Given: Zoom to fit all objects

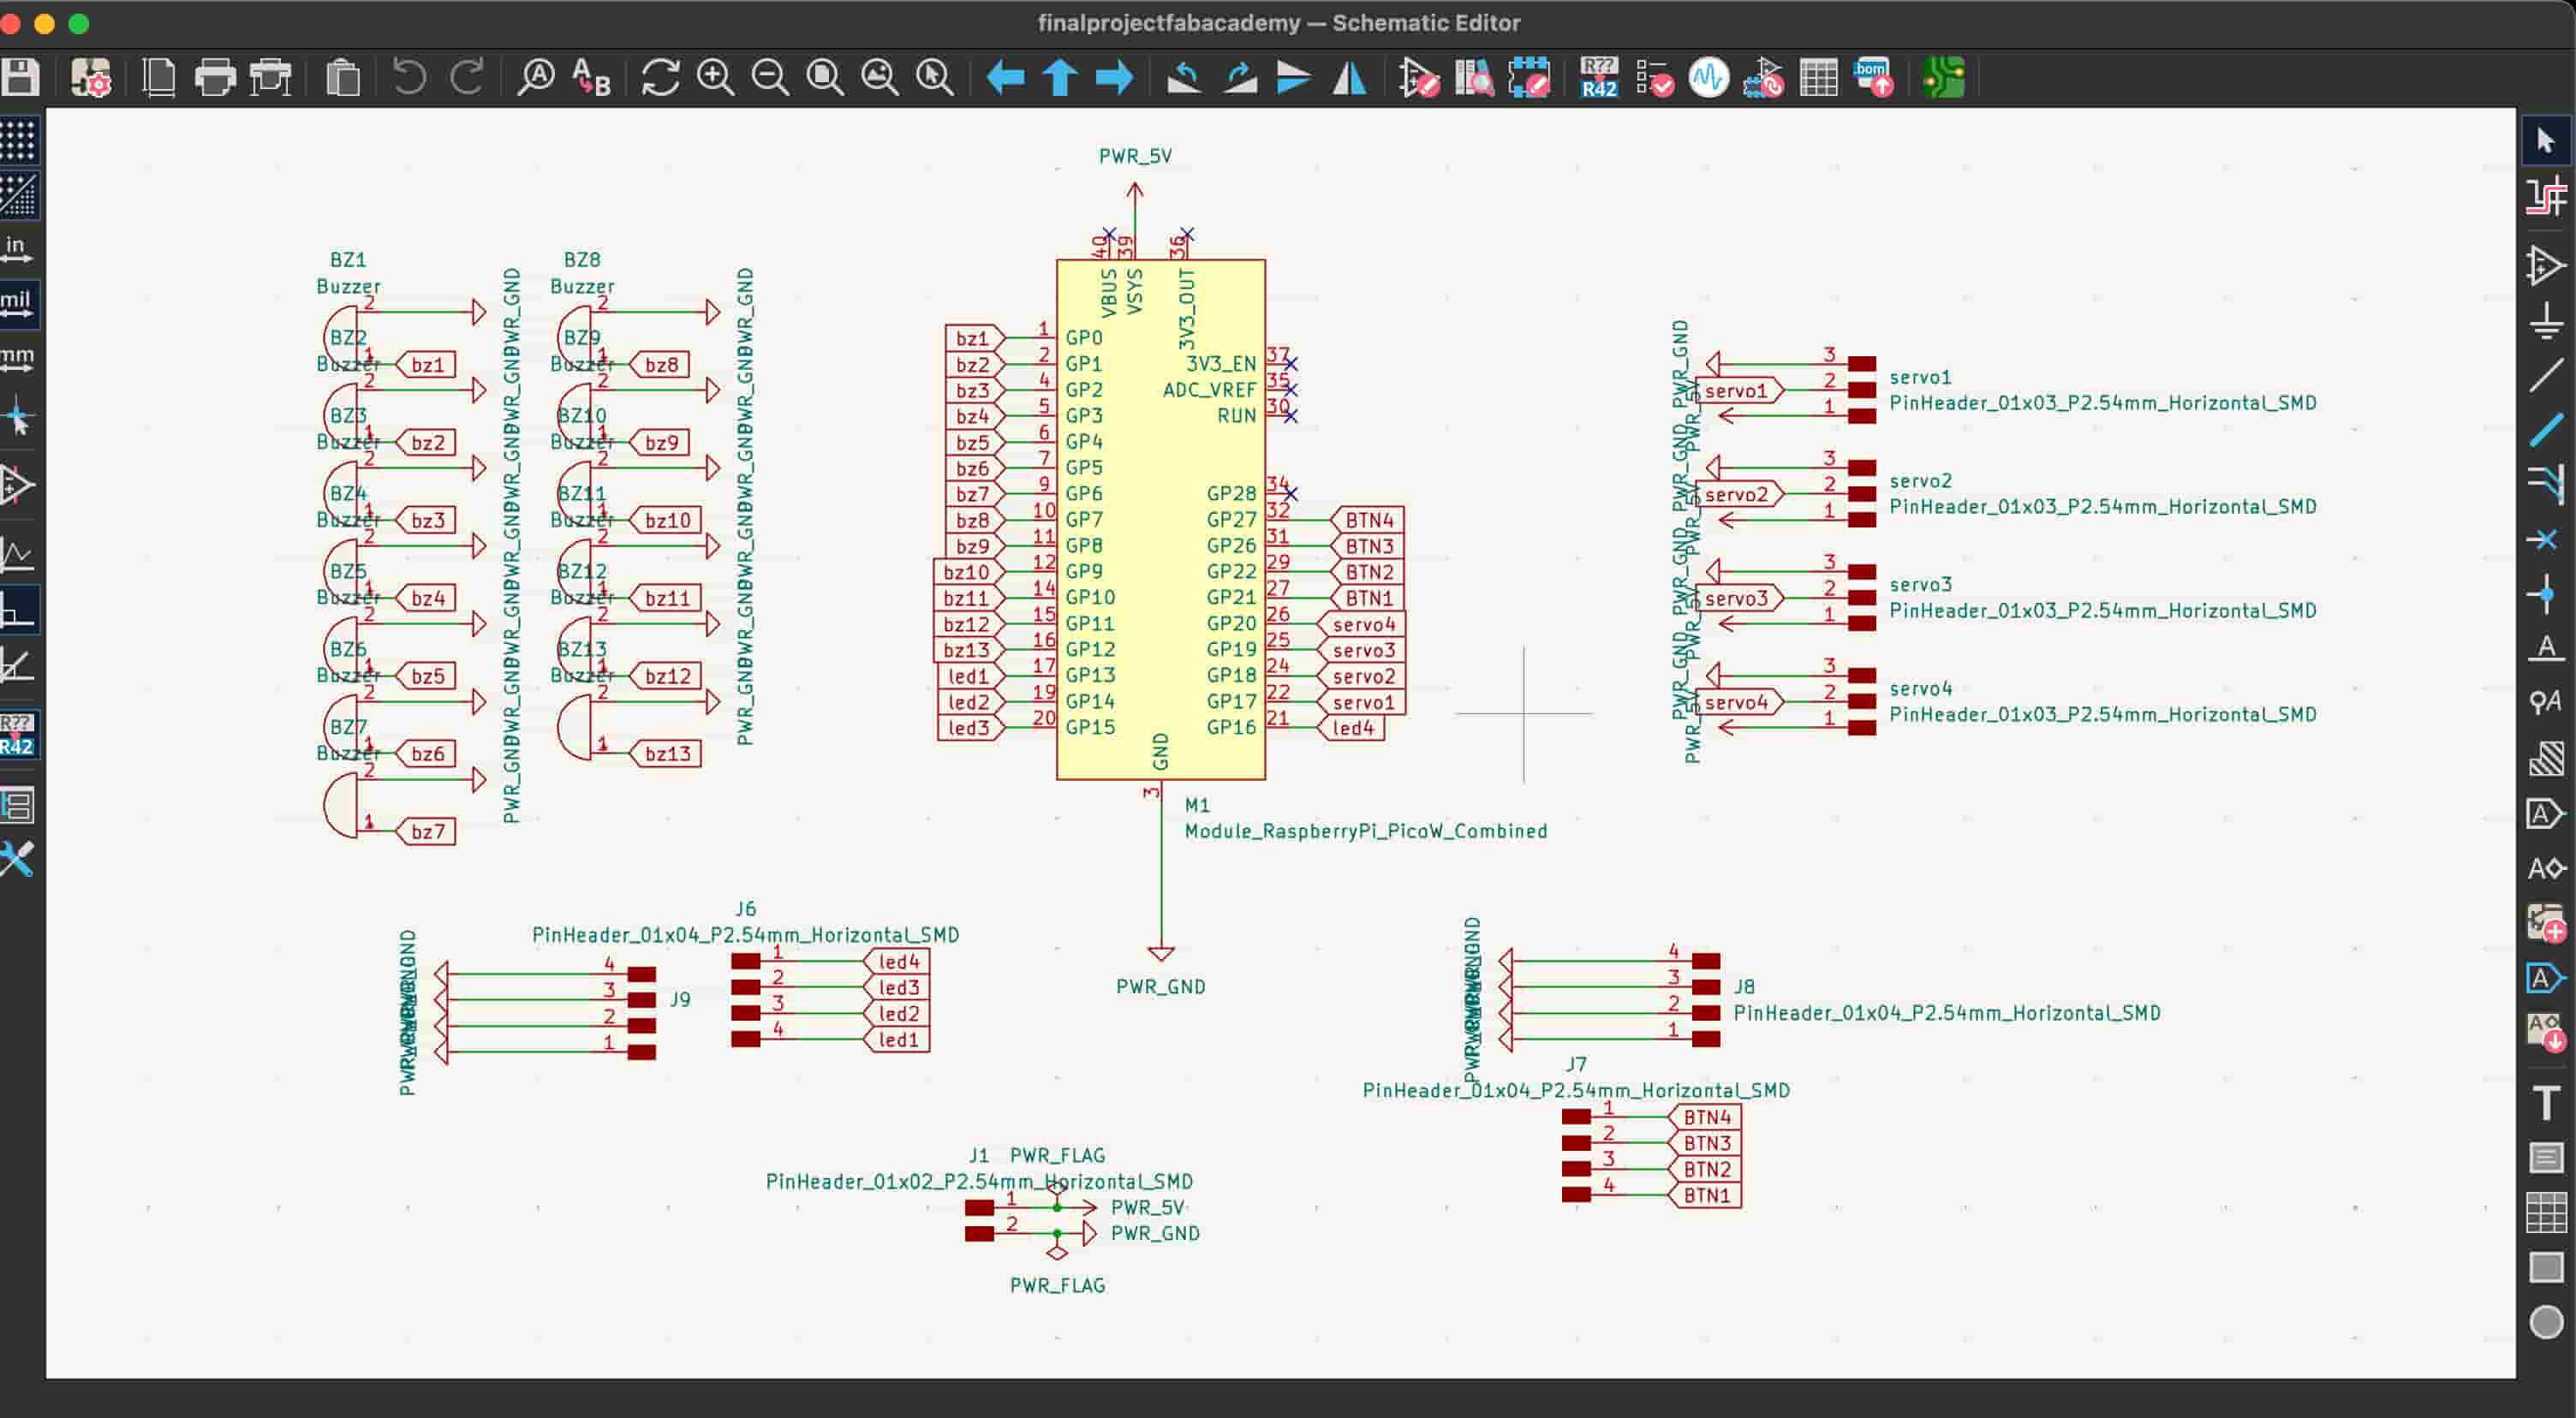Looking at the screenshot, I should click(880, 77).
